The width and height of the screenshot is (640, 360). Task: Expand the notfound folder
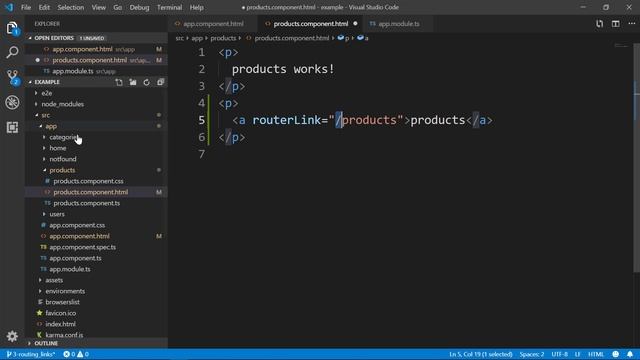[x=63, y=159]
